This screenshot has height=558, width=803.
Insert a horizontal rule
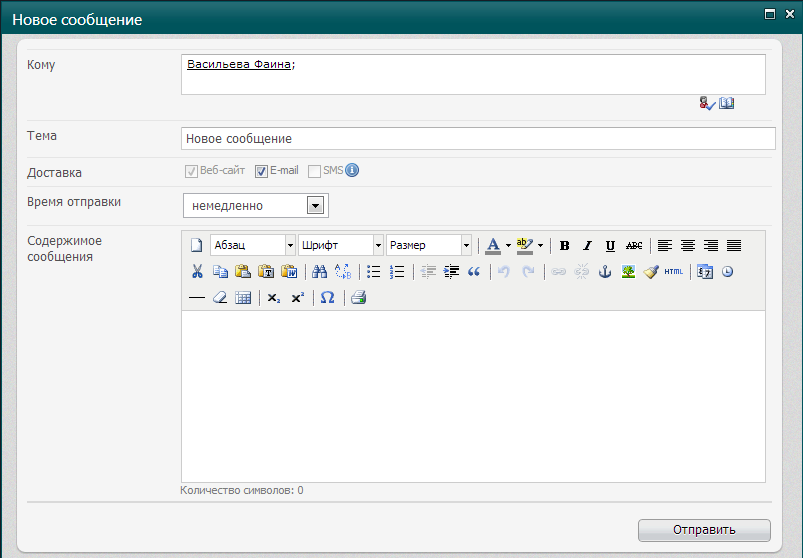pyautogui.click(x=197, y=297)
